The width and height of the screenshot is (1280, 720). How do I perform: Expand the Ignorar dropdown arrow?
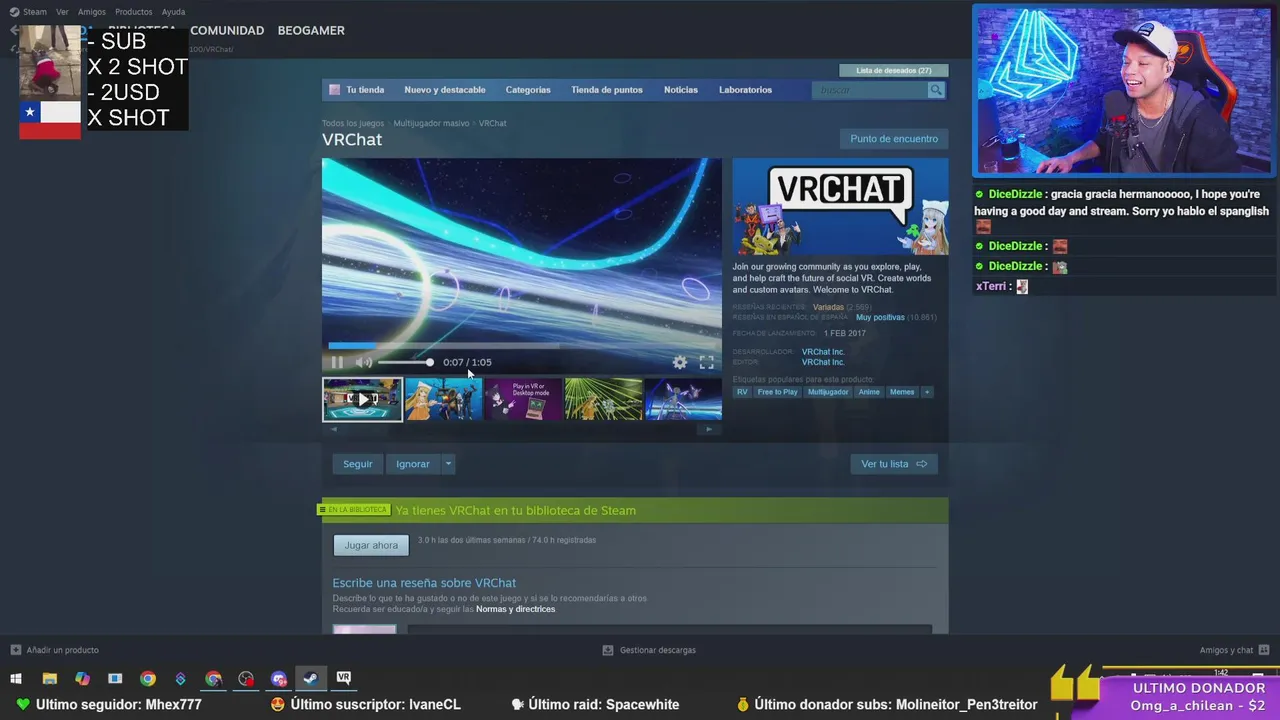[448, 464]
